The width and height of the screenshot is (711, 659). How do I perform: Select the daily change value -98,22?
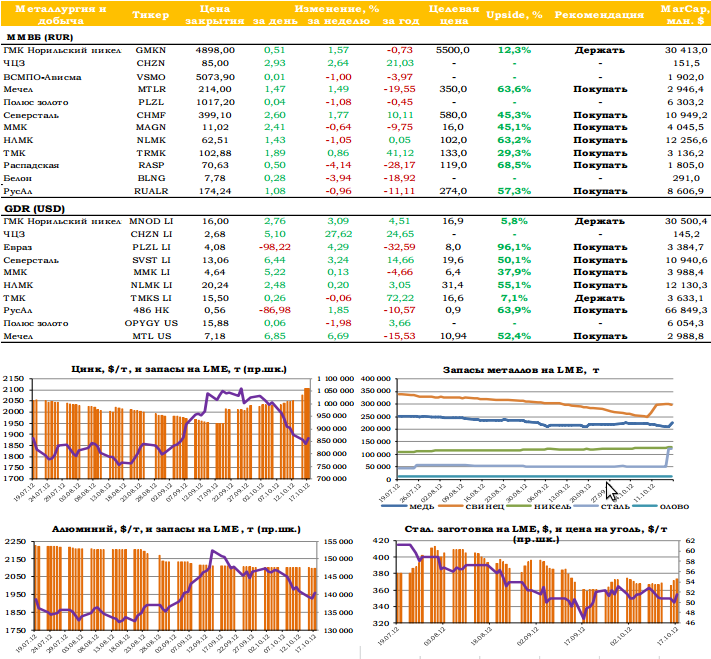(x=275, y=248)
